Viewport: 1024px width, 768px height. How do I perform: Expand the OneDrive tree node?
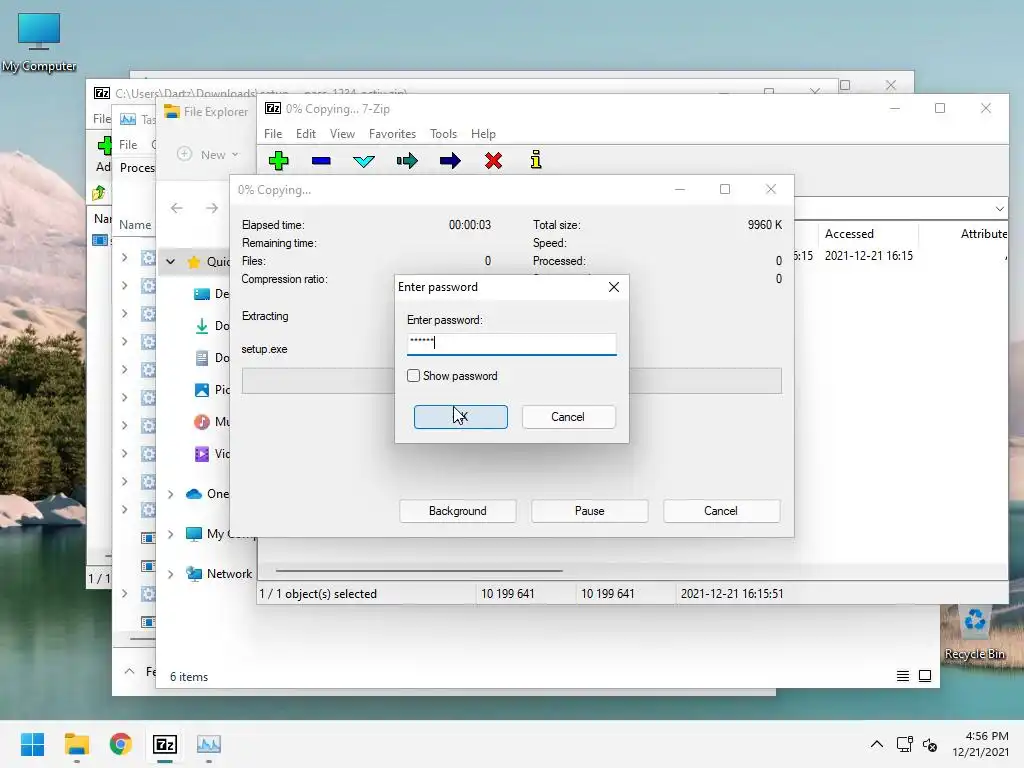click(170, 494)
